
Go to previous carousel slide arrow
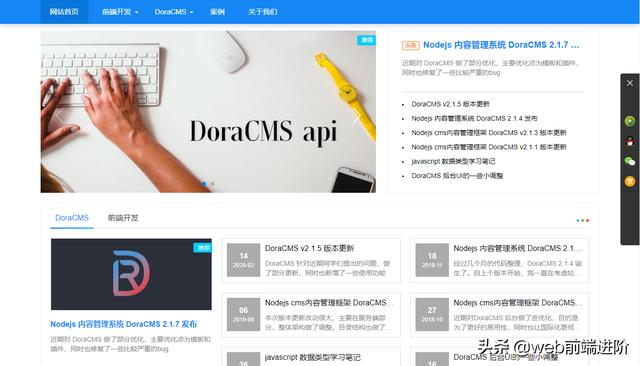pos(60,118)
